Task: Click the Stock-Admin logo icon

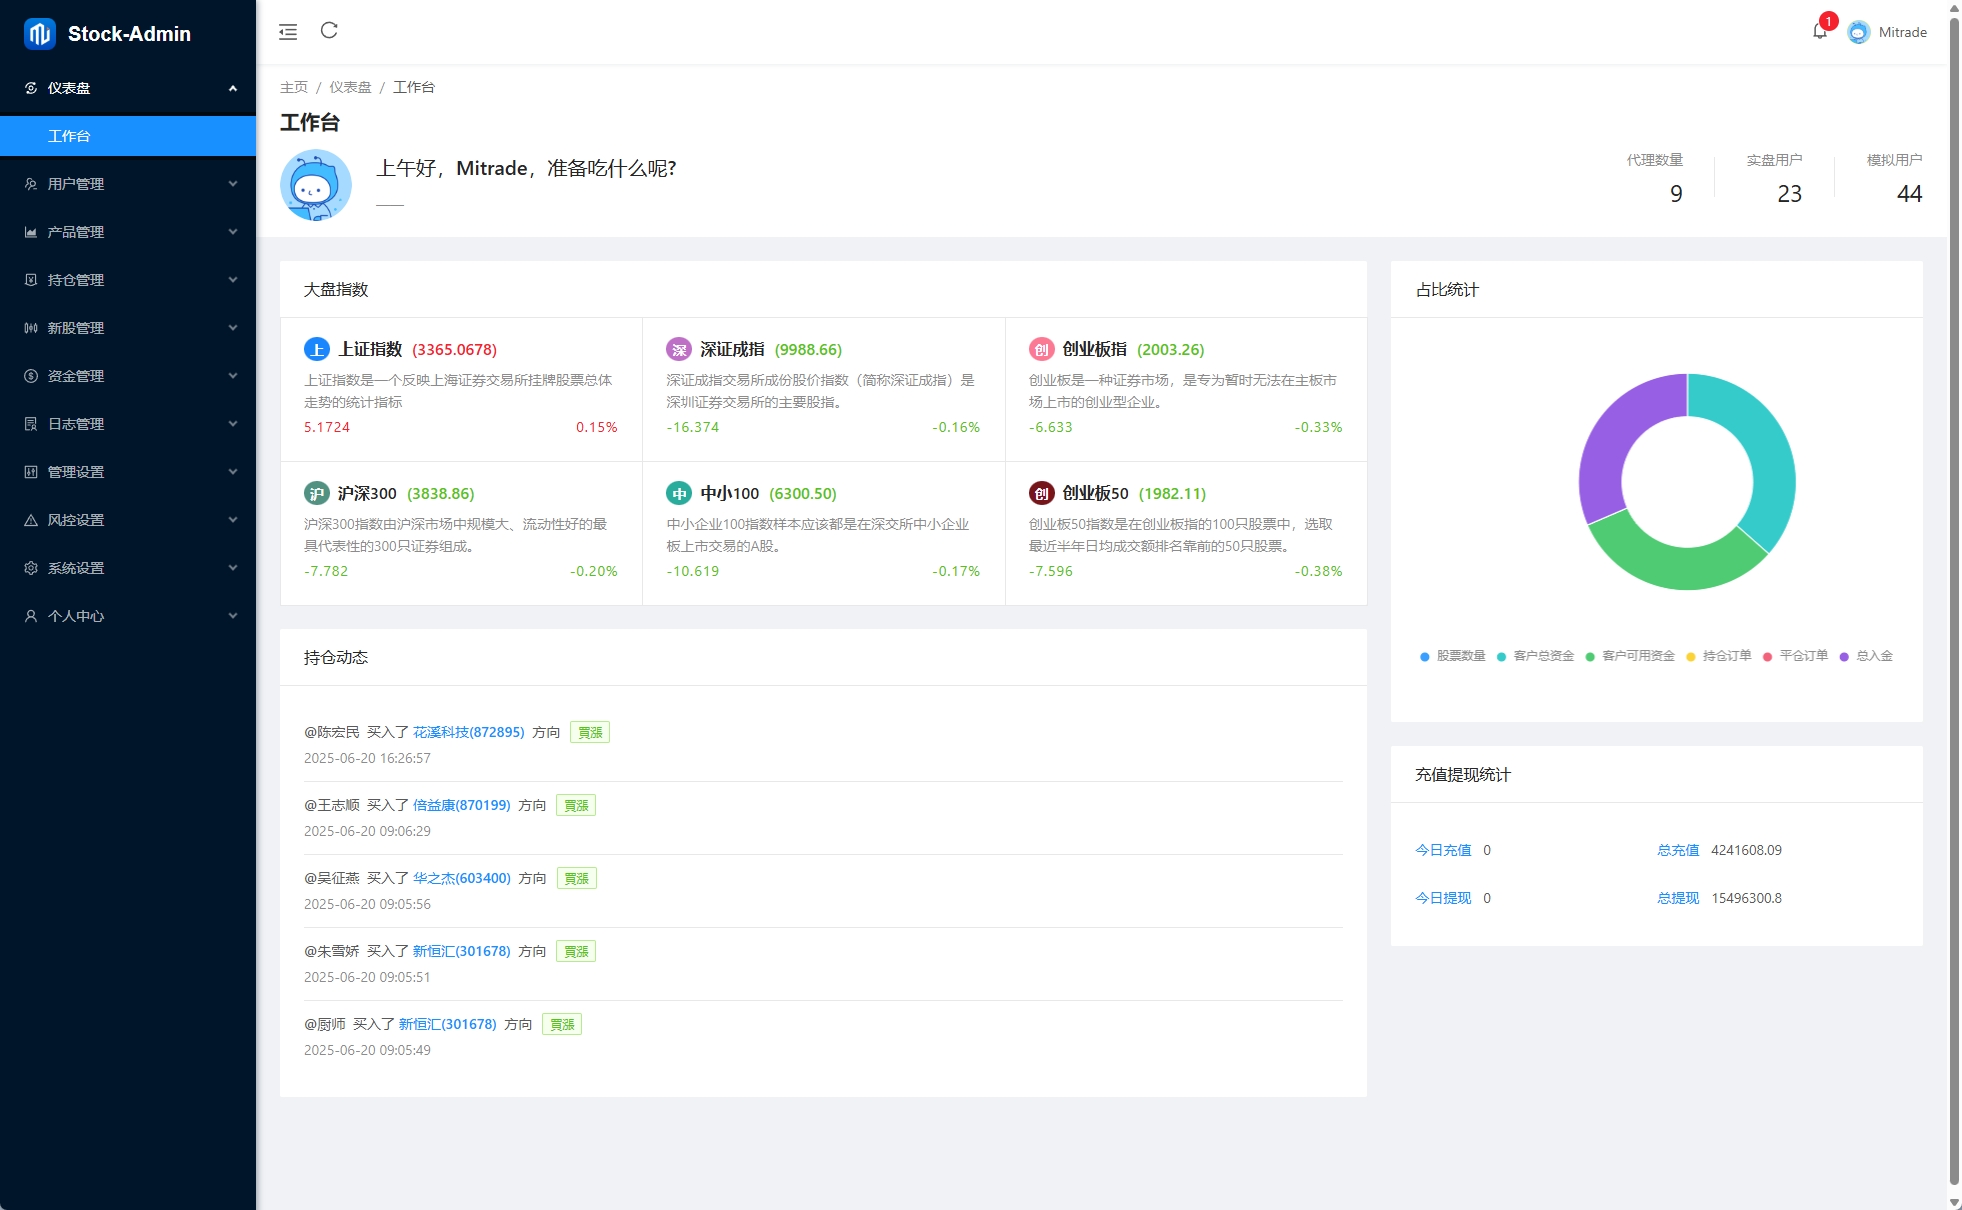Action: [40, 34]
